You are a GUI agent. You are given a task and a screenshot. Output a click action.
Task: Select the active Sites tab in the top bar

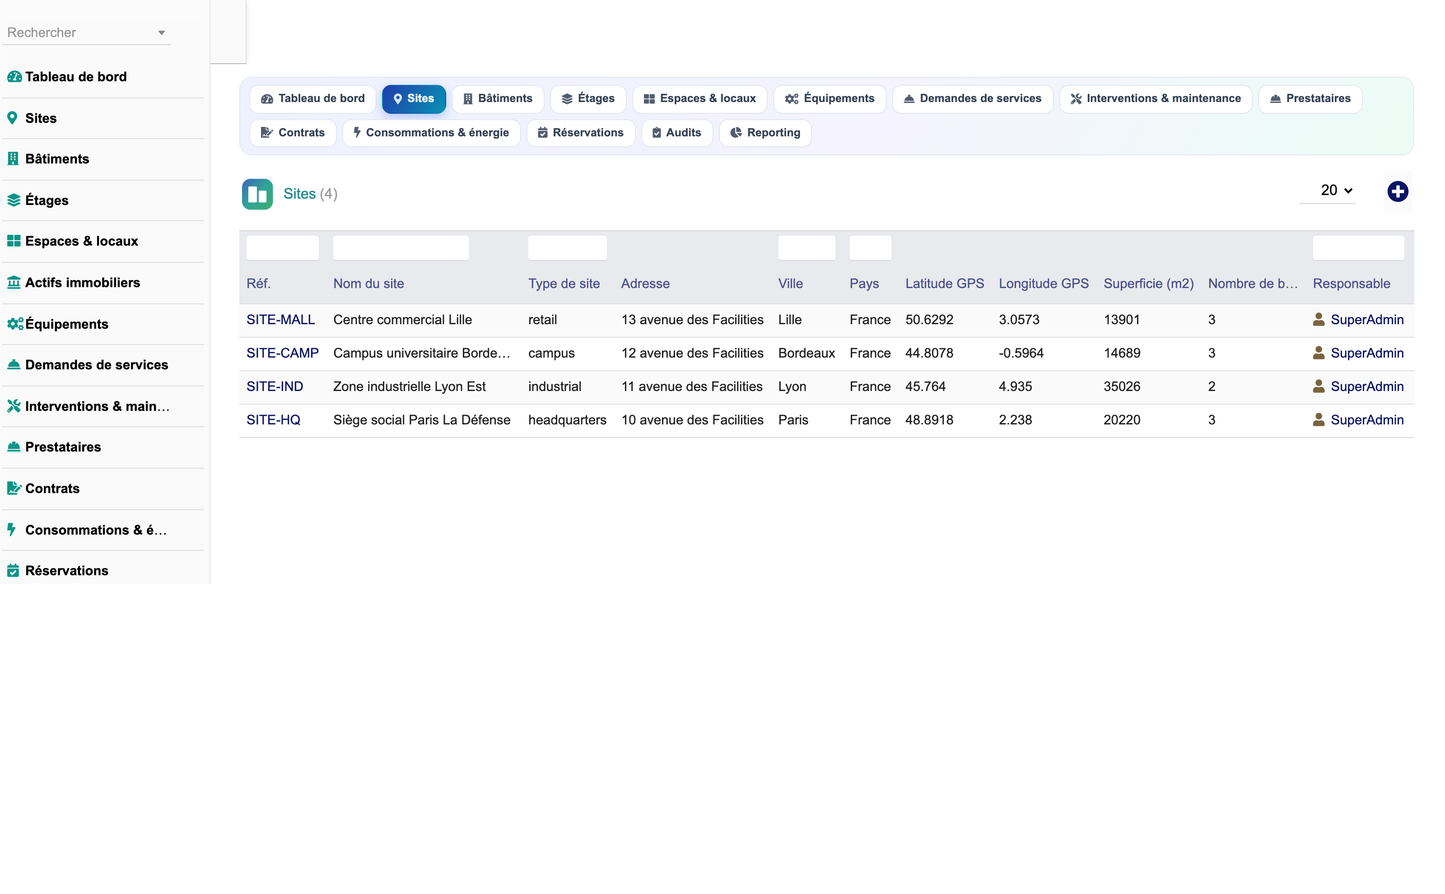point(414,99)
